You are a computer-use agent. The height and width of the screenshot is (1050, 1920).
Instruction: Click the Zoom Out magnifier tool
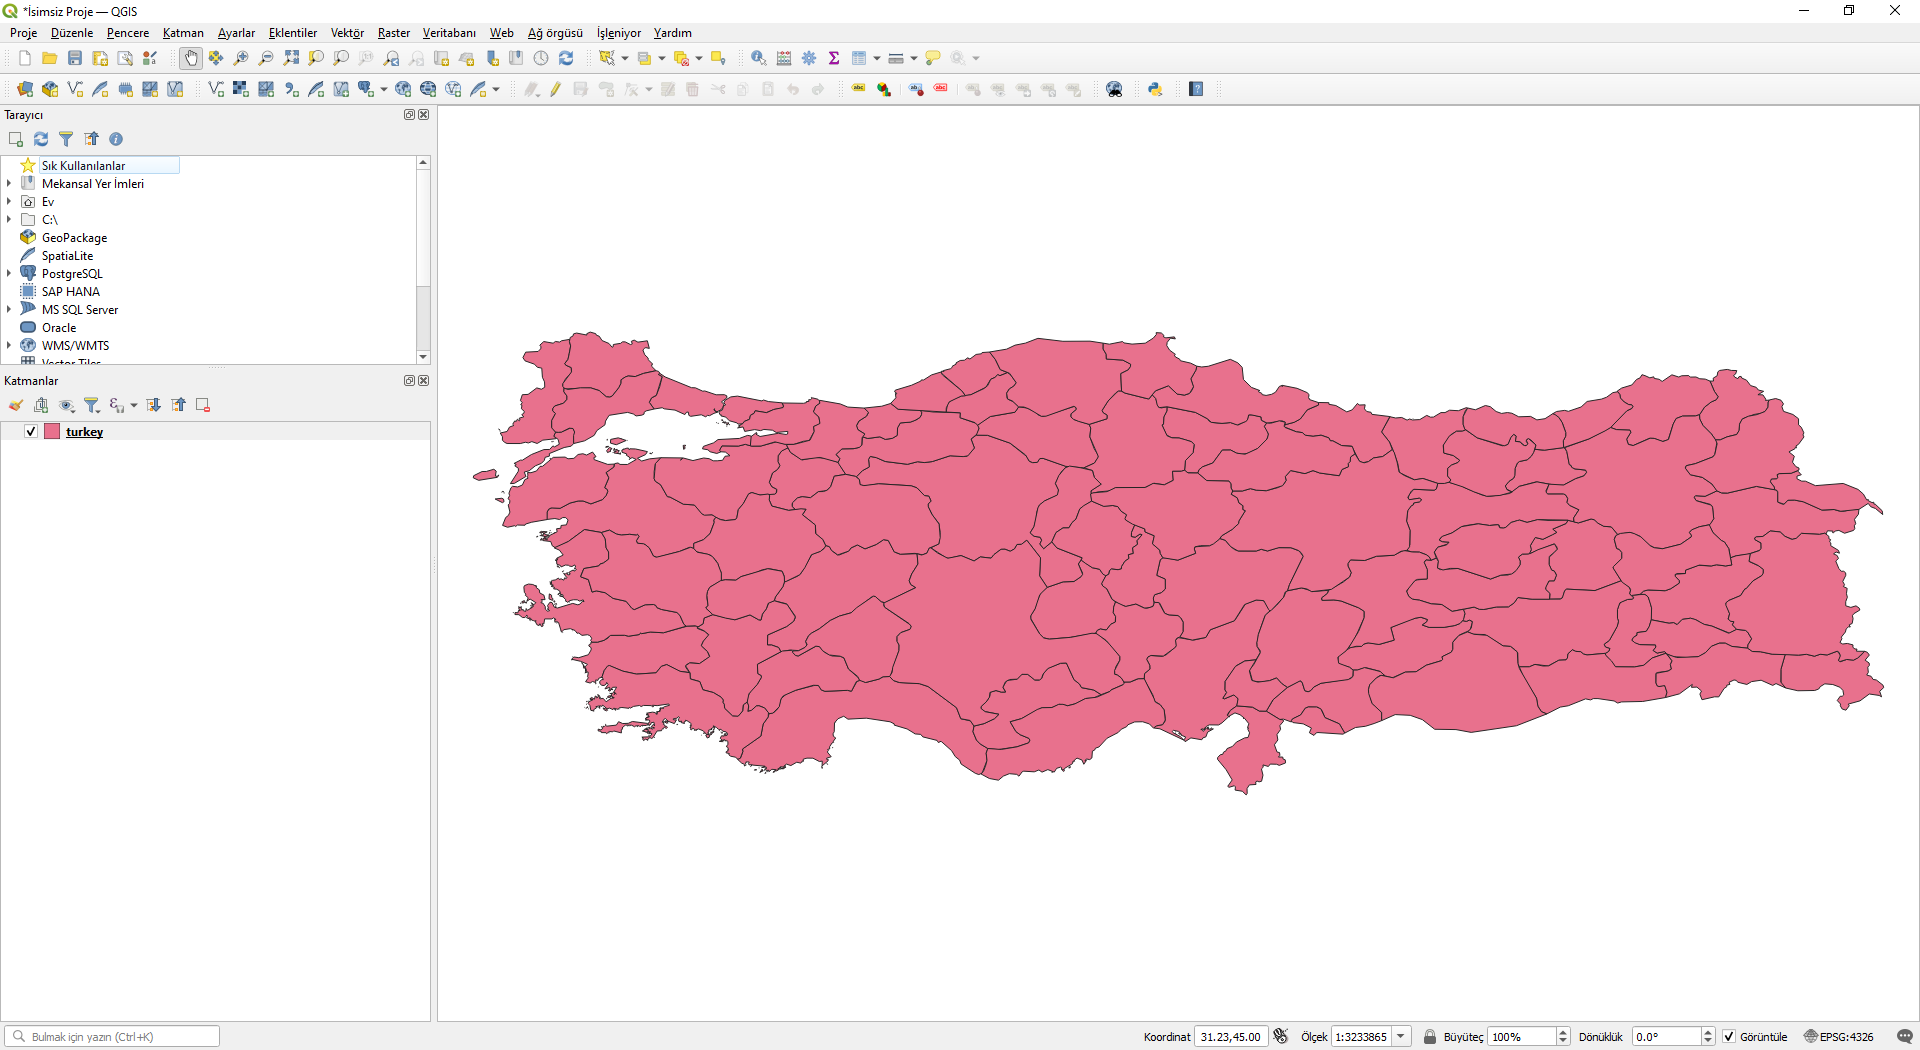(266, 58)
